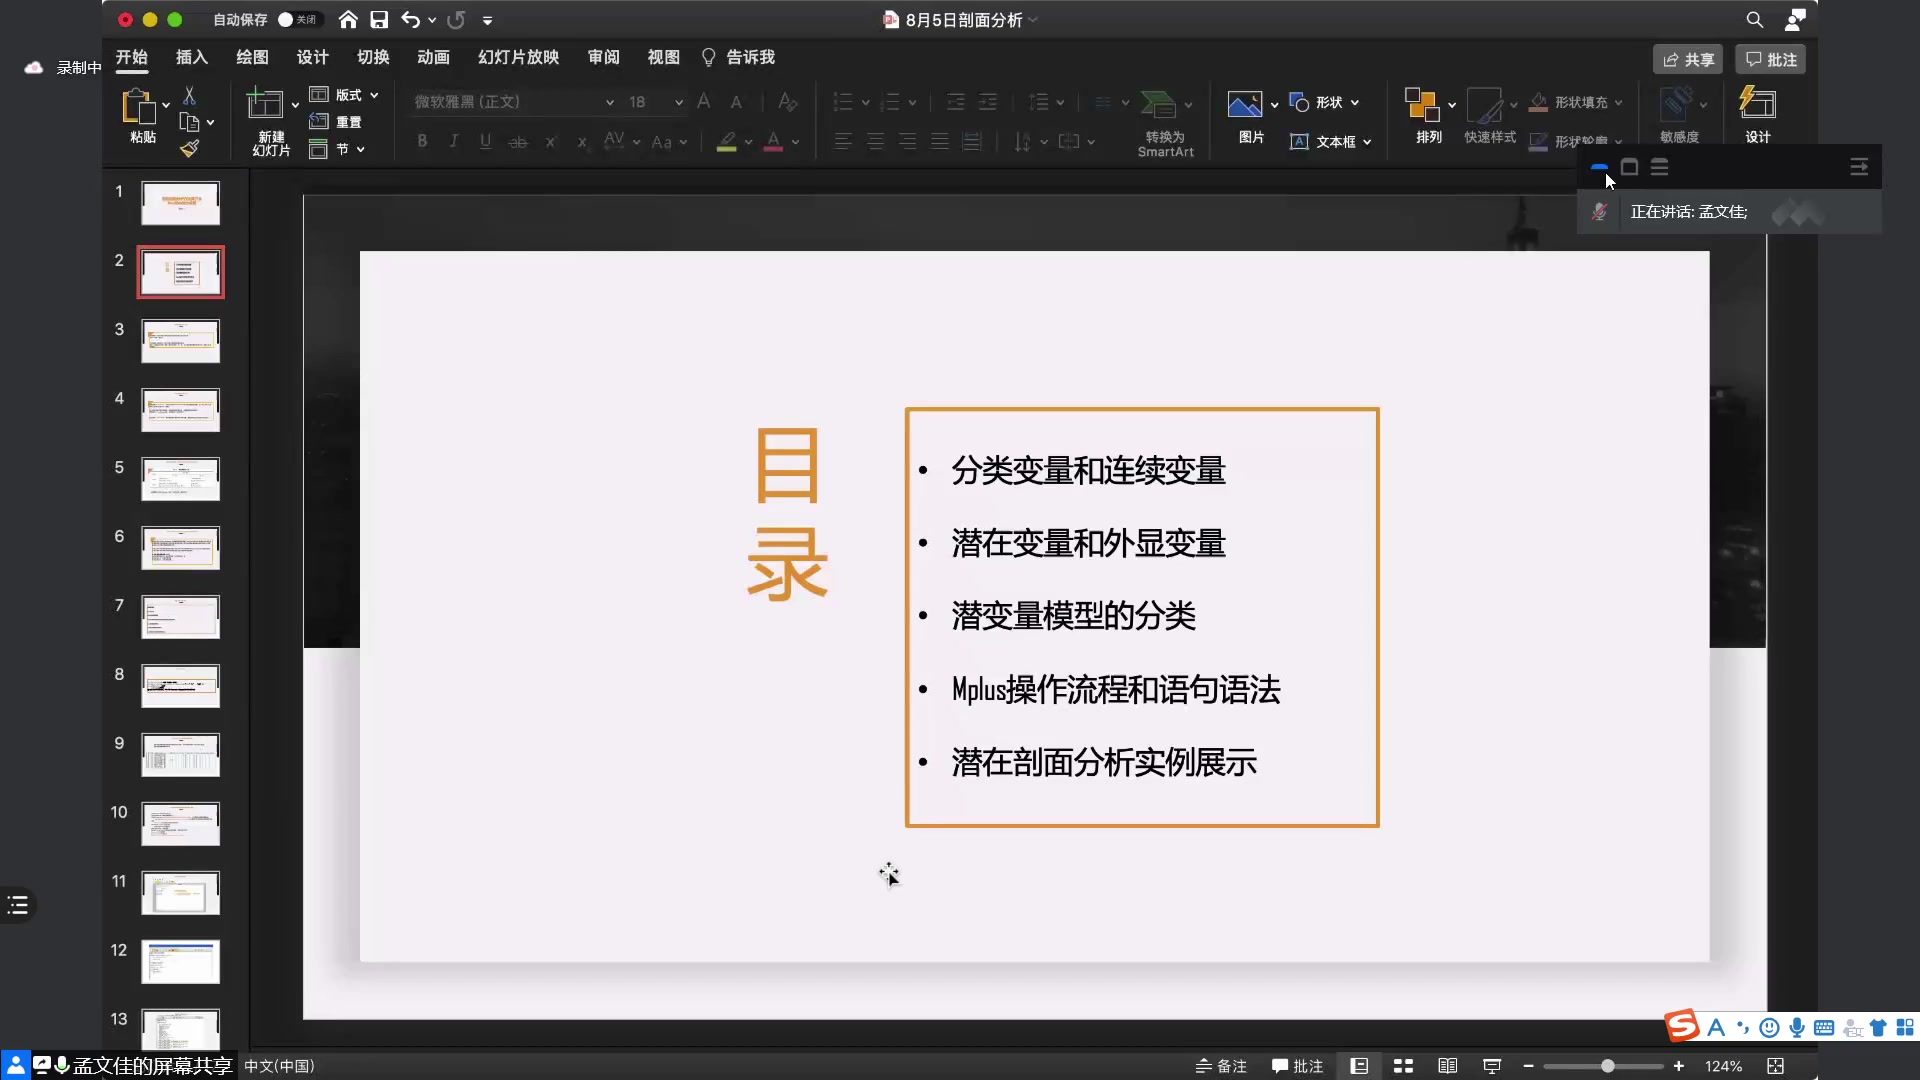1920x1080 pixels.
Task: Toggle Bold formatting
Action: (422, 141)
